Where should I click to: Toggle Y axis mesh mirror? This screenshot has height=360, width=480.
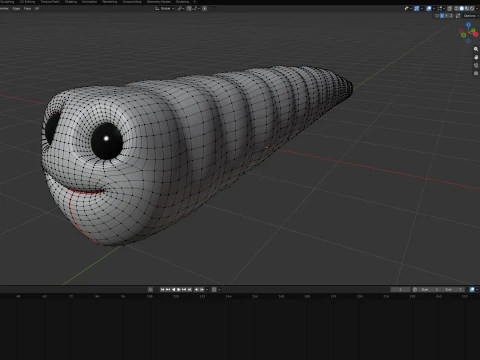(446, 16)
